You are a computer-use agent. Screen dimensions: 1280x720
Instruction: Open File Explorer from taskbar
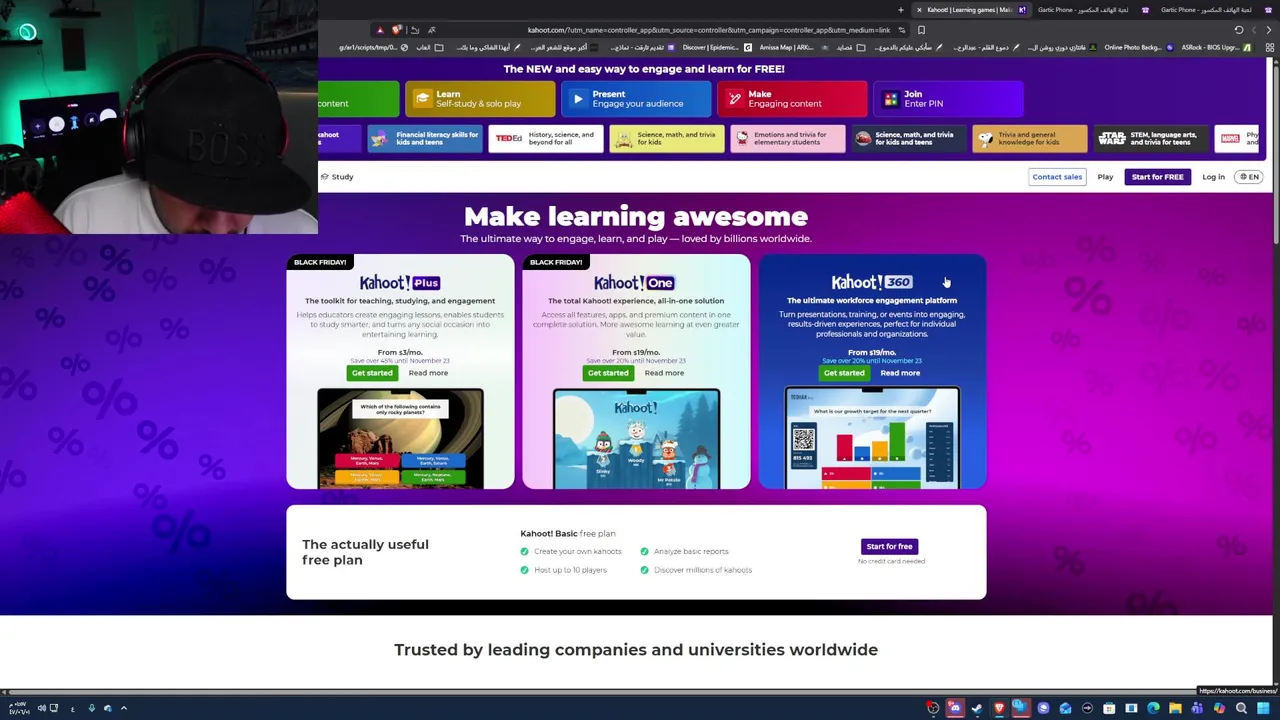[x=1175, y=708]
